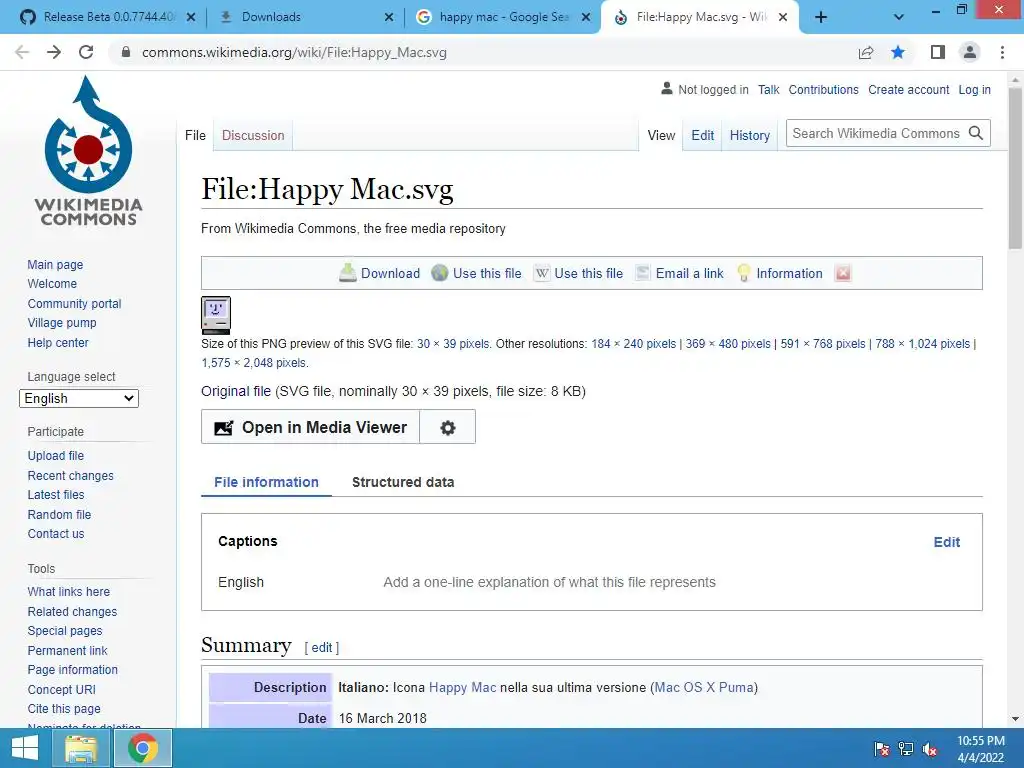Click the address bar URL
The image size is (1024, 768).
pyautogui.click(x=295, y=52)
